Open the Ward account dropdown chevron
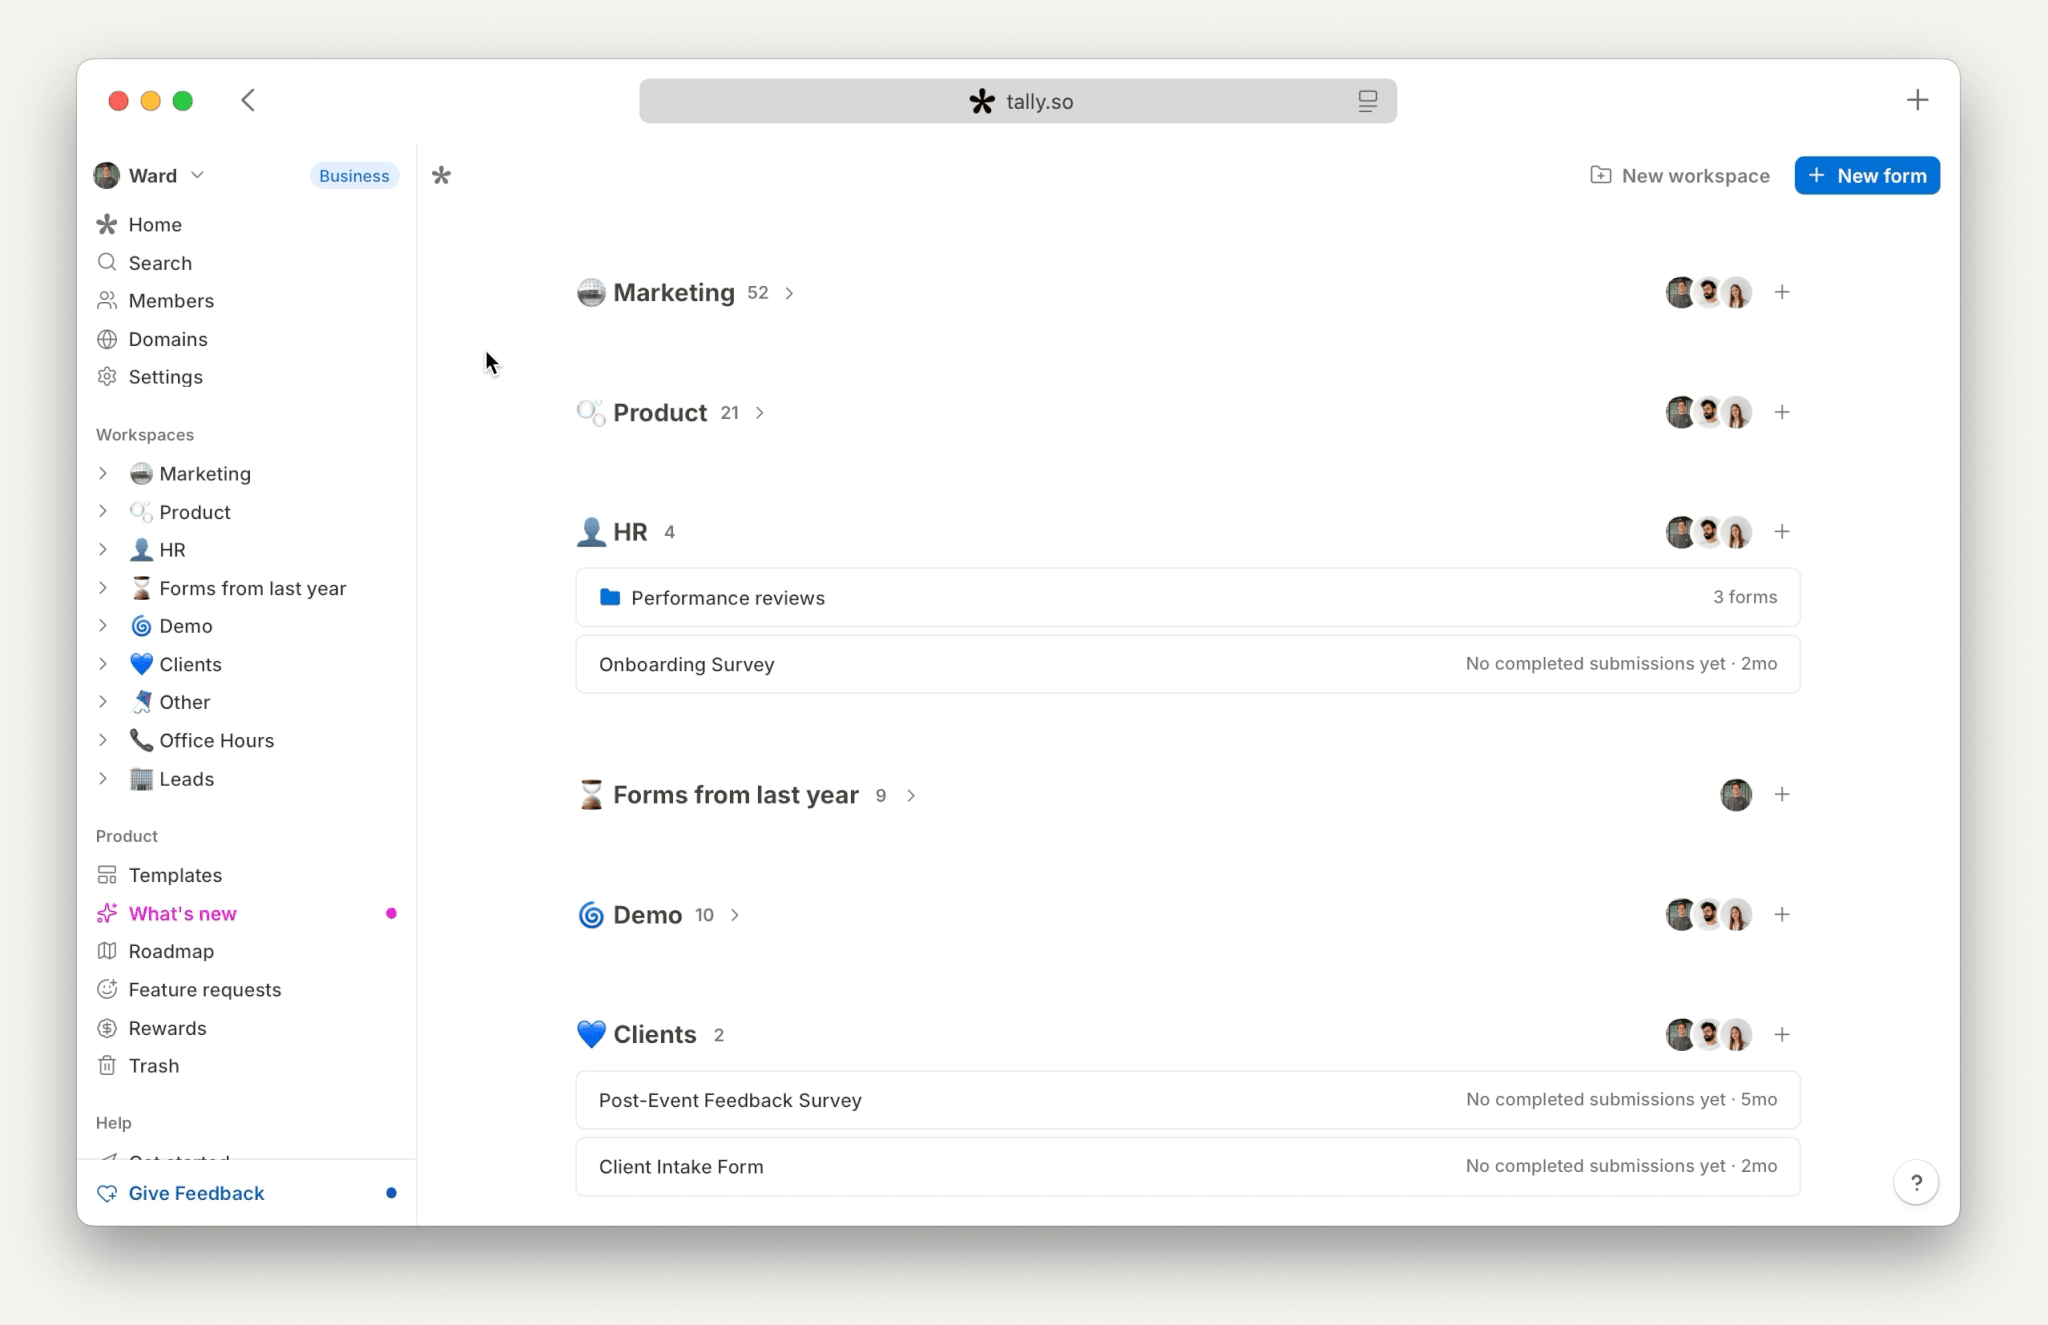The image size is (2048, 1325). pos(197,175)
